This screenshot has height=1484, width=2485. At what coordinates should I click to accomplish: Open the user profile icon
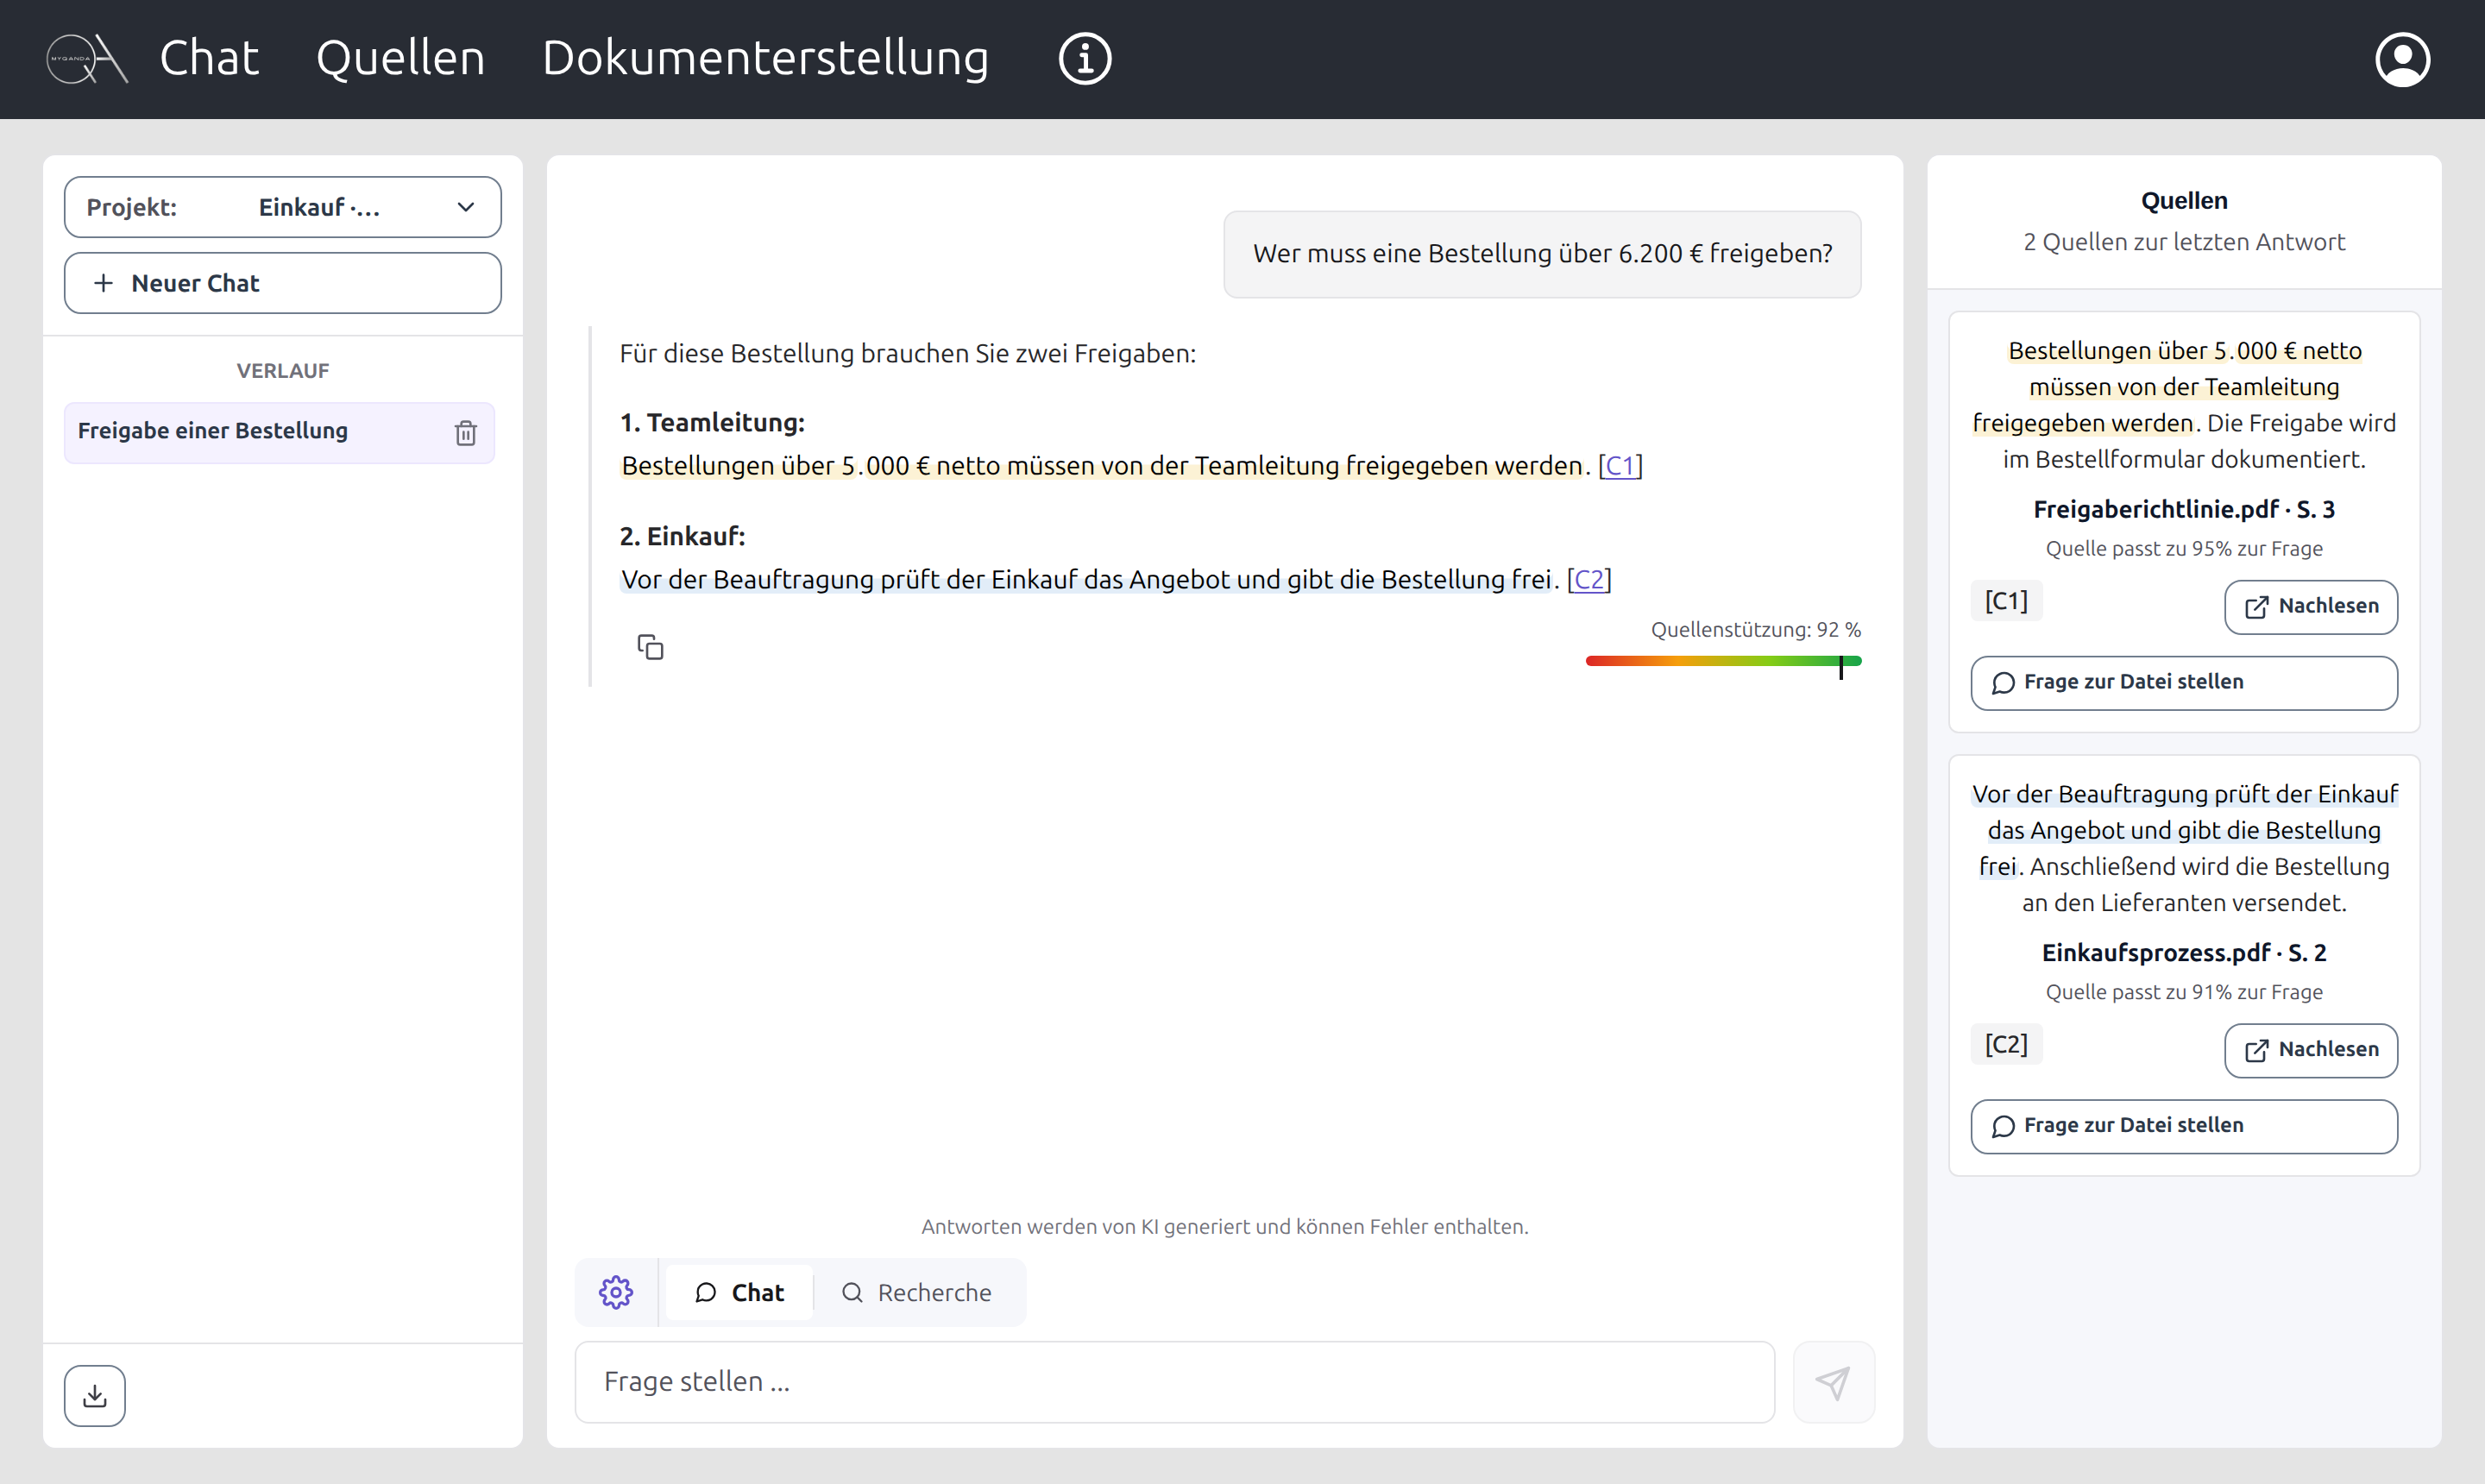click(x=2402, y=60)
